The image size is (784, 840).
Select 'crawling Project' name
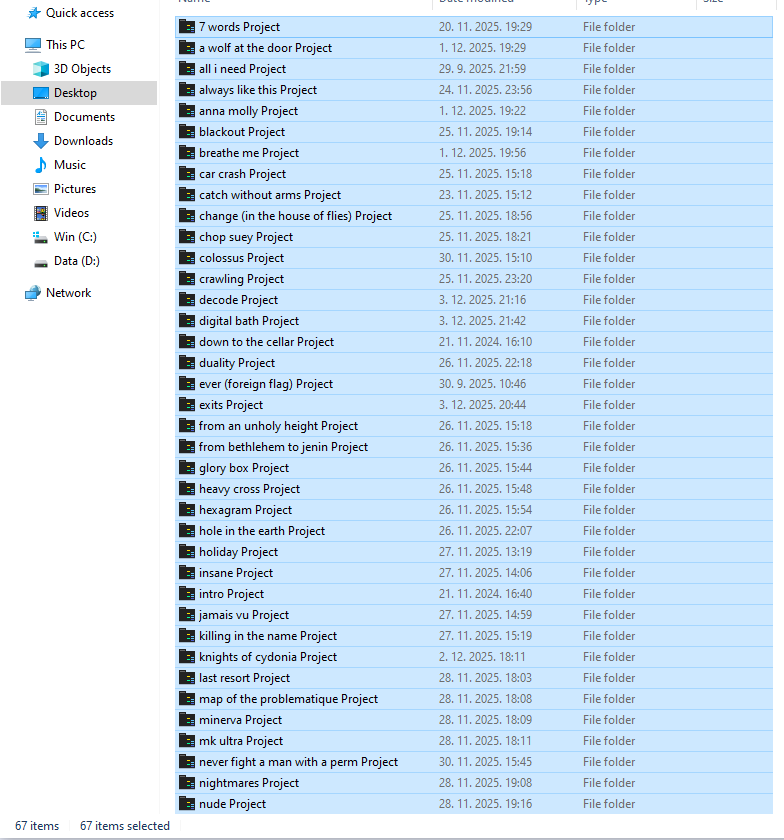point(241,279)
